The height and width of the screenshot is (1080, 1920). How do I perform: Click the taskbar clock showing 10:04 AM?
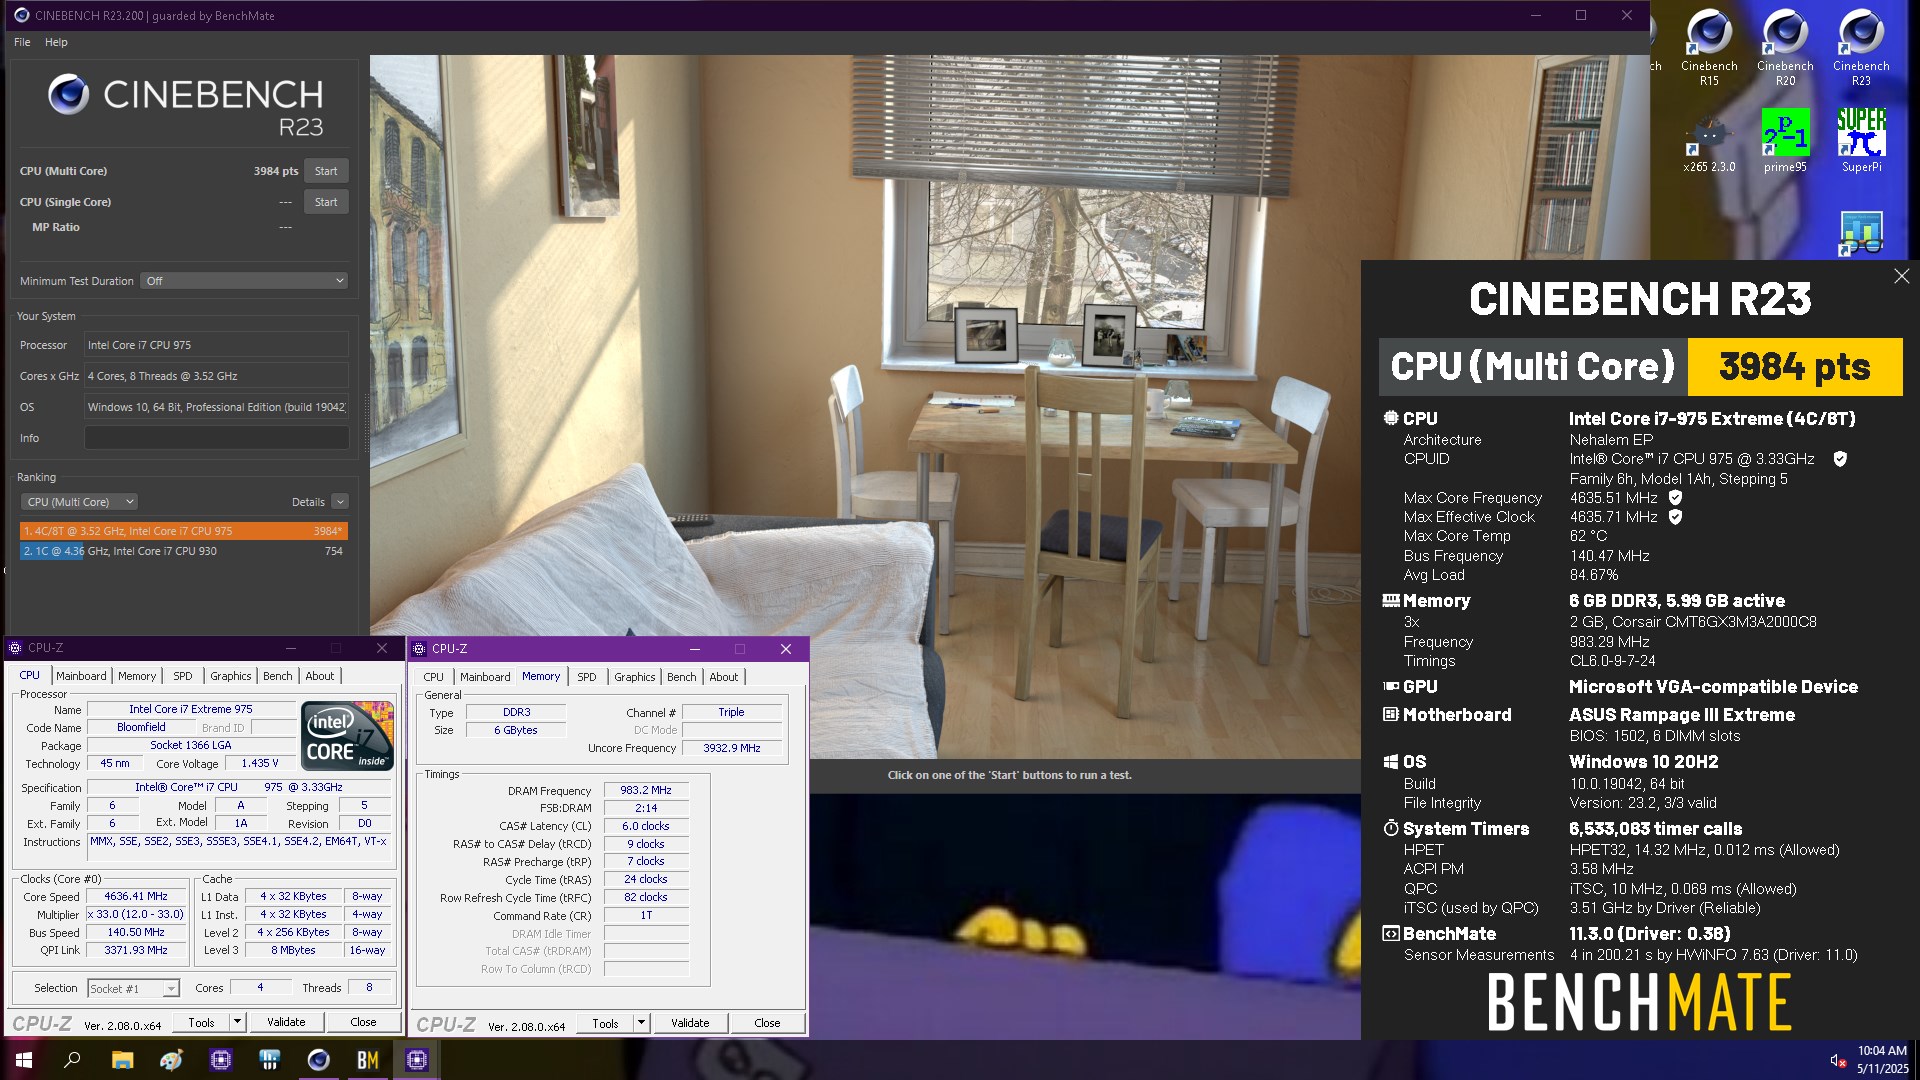1882,1060
